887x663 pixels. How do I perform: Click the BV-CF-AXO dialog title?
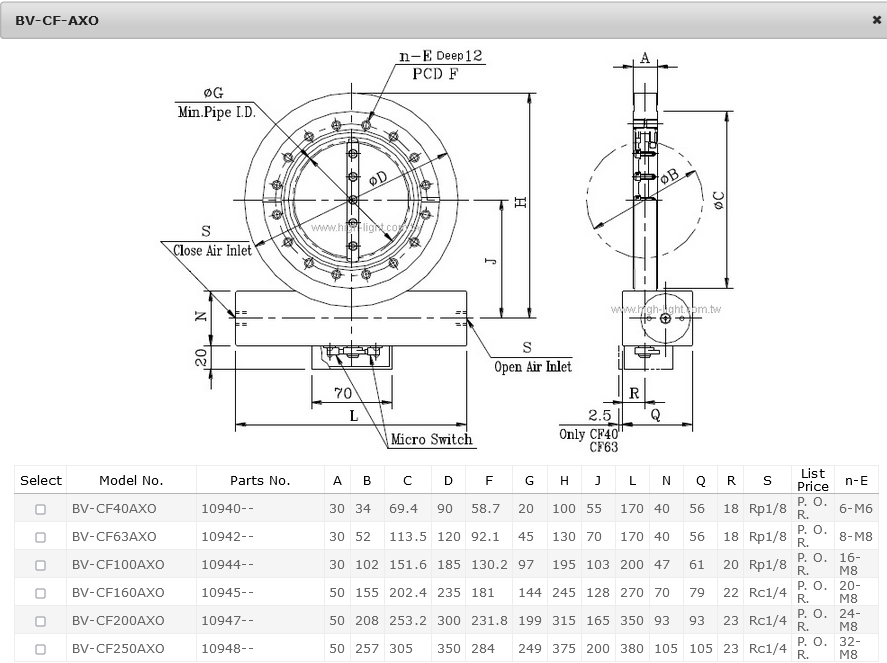click(x=57, y=20)
